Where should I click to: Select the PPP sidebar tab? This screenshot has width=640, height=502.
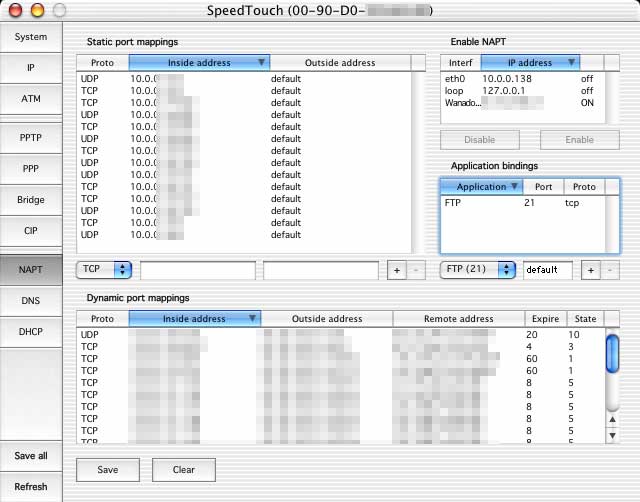(31, 169)
